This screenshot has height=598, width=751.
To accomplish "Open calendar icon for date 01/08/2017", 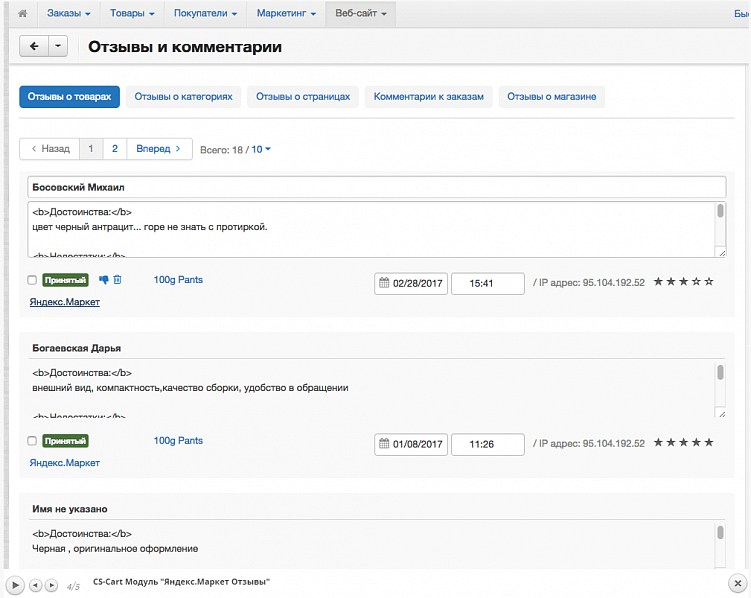I will coord(384,443).
